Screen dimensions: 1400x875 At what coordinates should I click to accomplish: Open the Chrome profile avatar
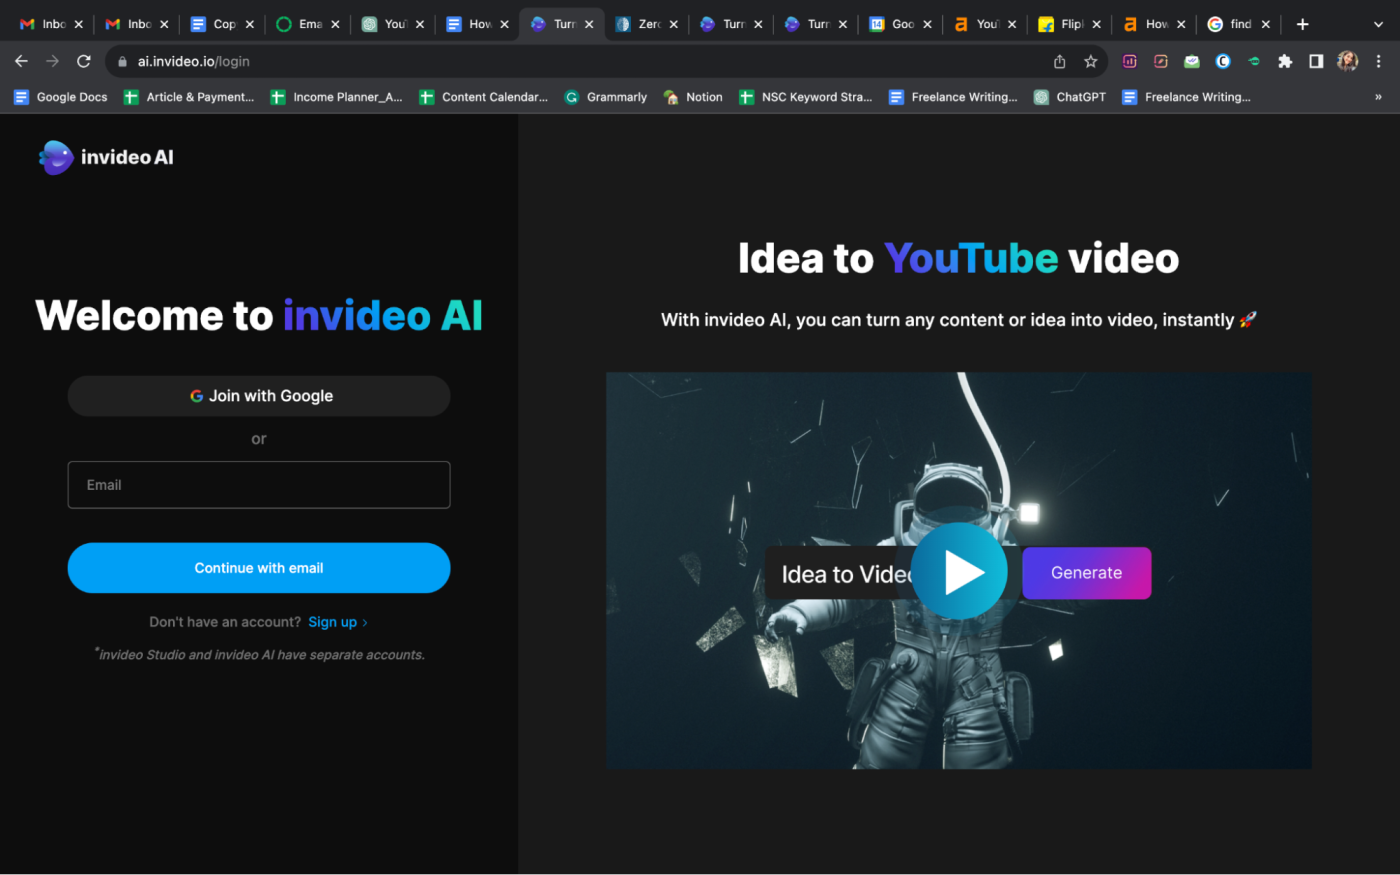tap(1347, 61)
